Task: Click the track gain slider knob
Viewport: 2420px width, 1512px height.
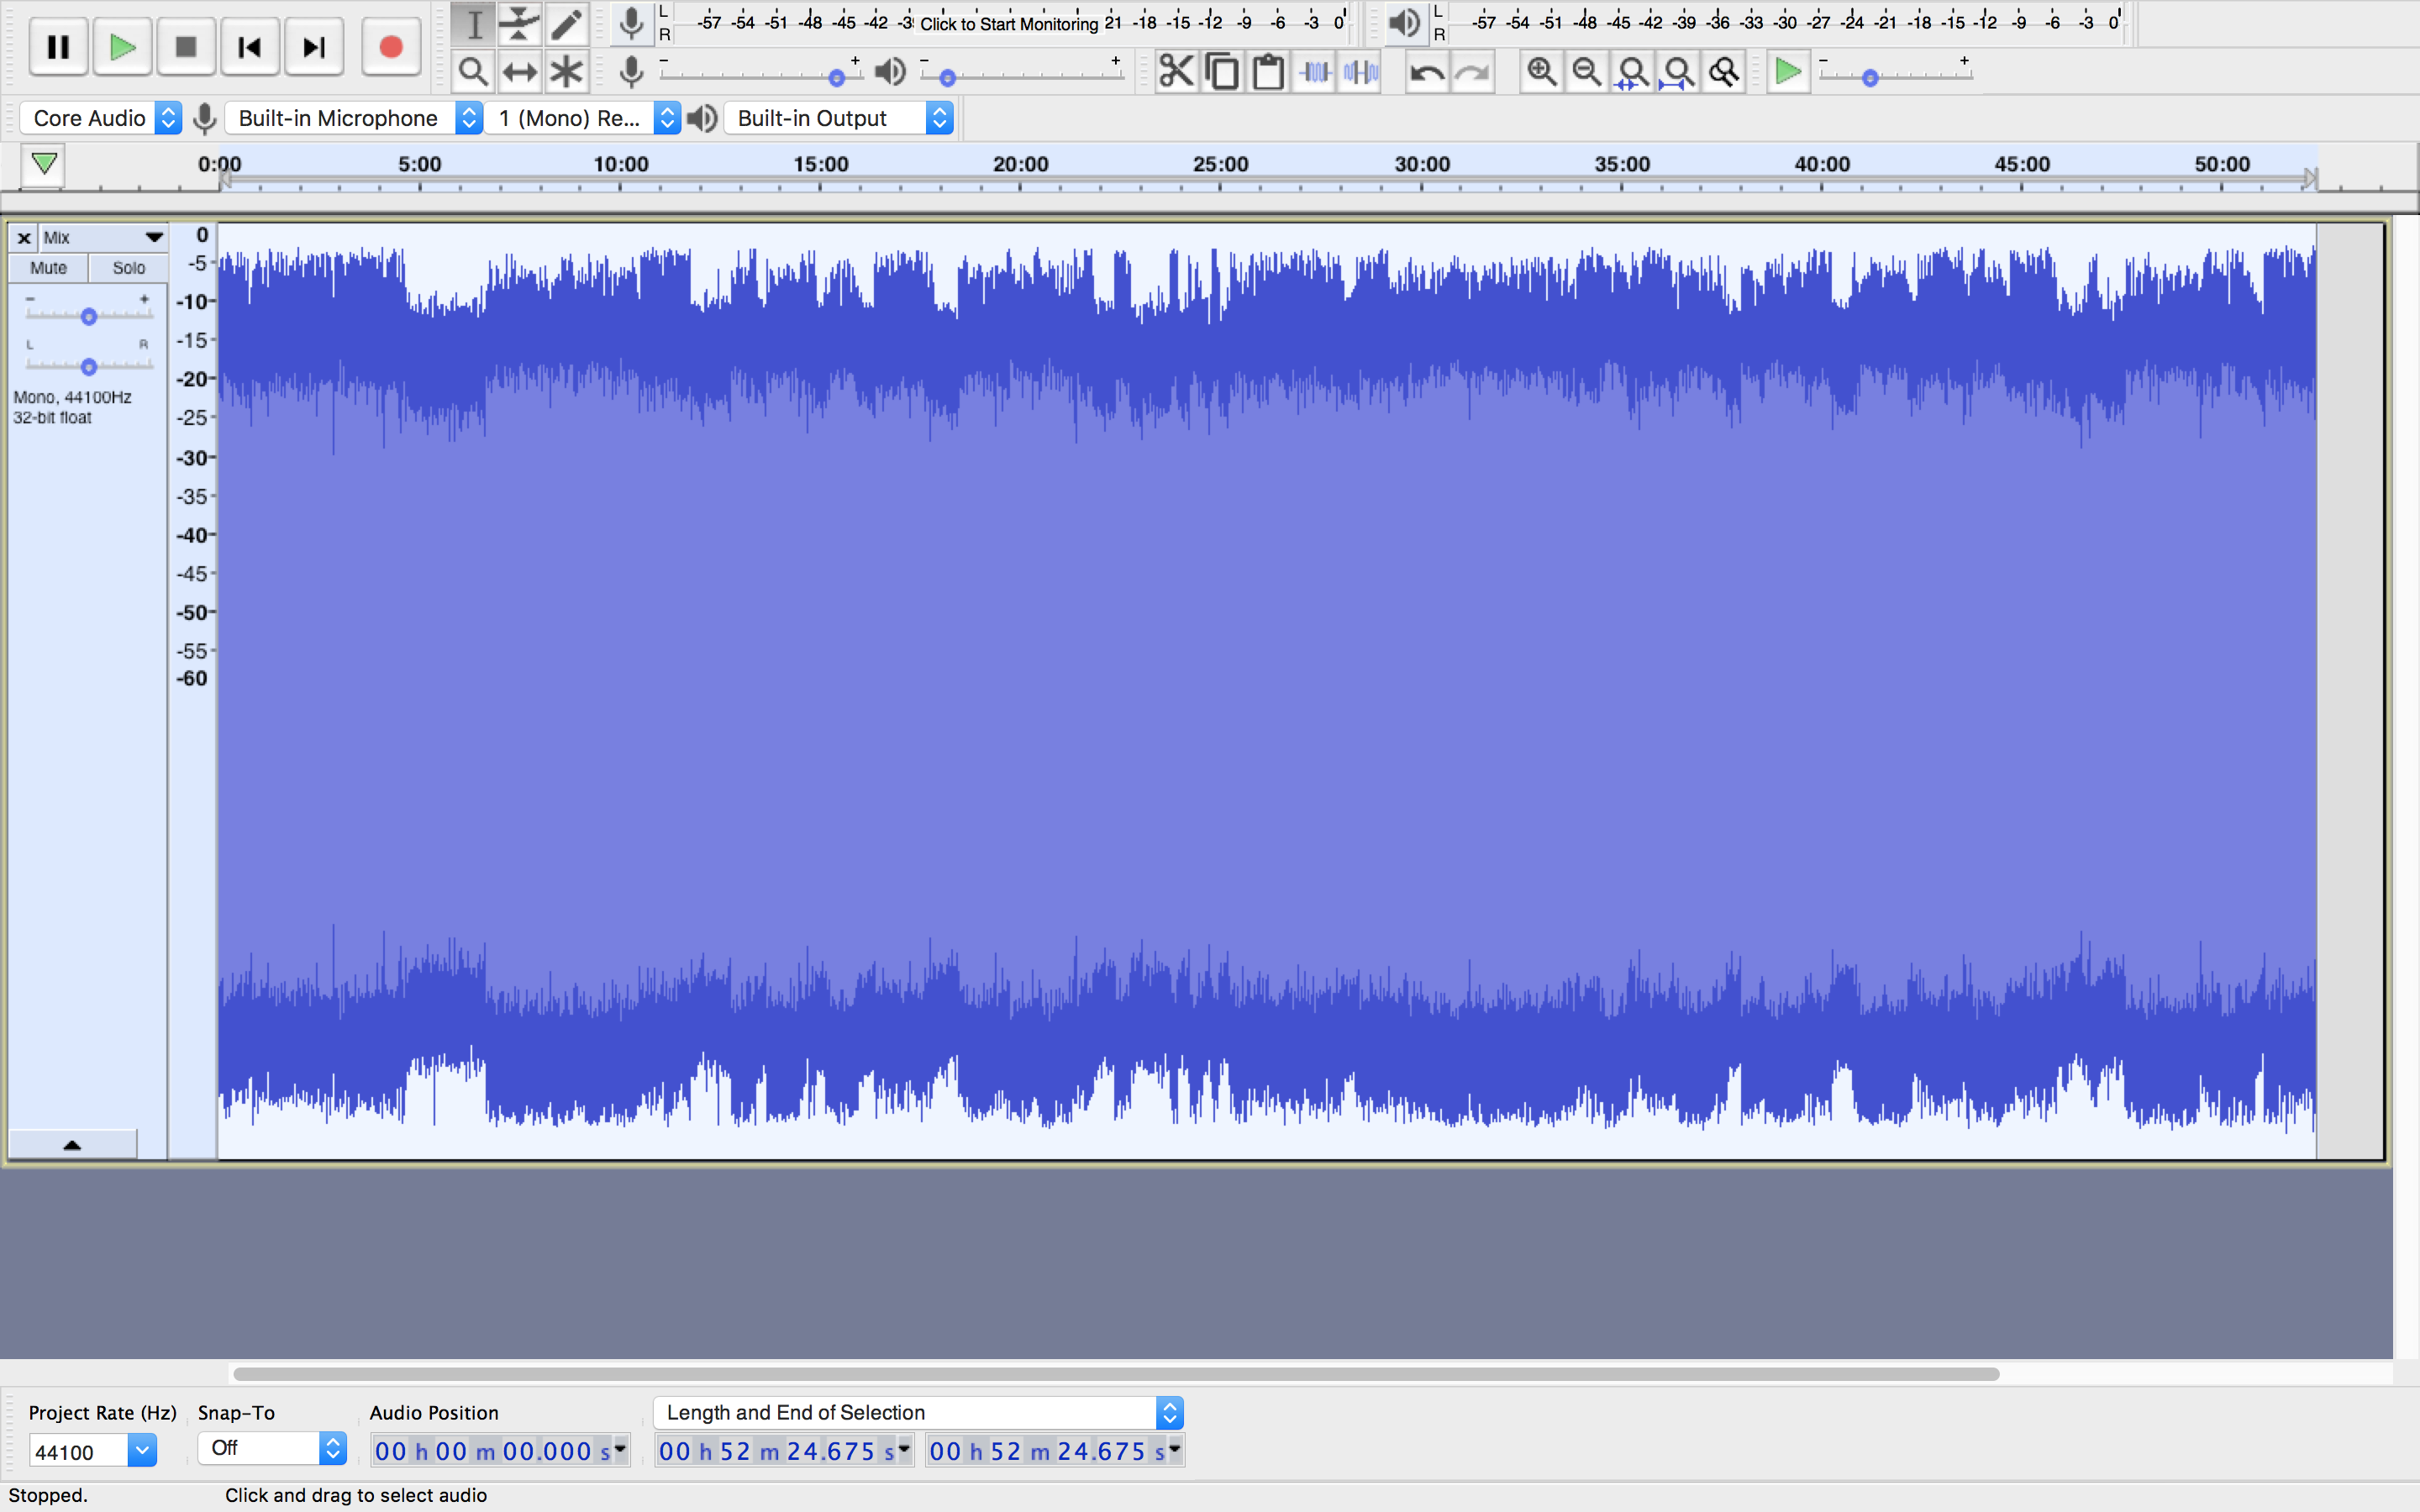Action: 89,317
